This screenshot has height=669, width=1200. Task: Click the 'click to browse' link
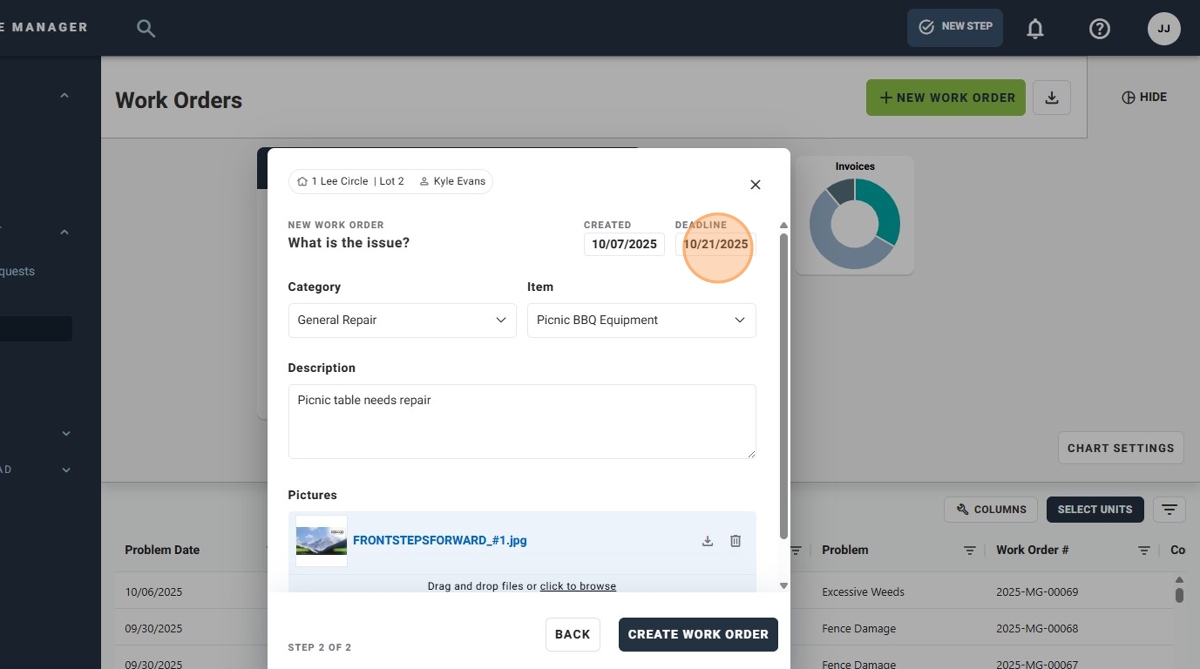coord(578,586)
